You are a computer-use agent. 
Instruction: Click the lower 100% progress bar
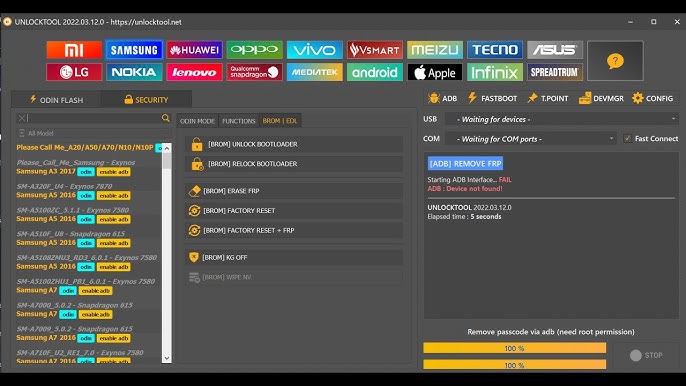point(514,365)
